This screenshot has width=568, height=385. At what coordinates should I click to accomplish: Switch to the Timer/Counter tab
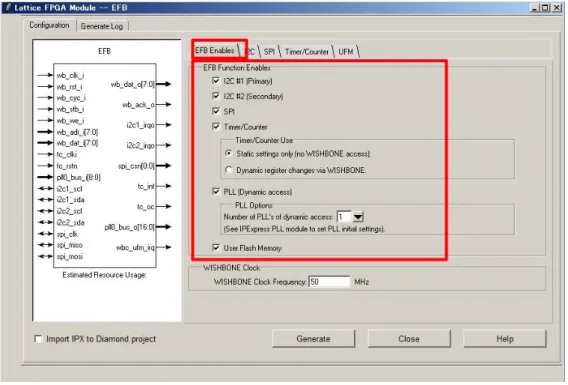tap(307, 52)
